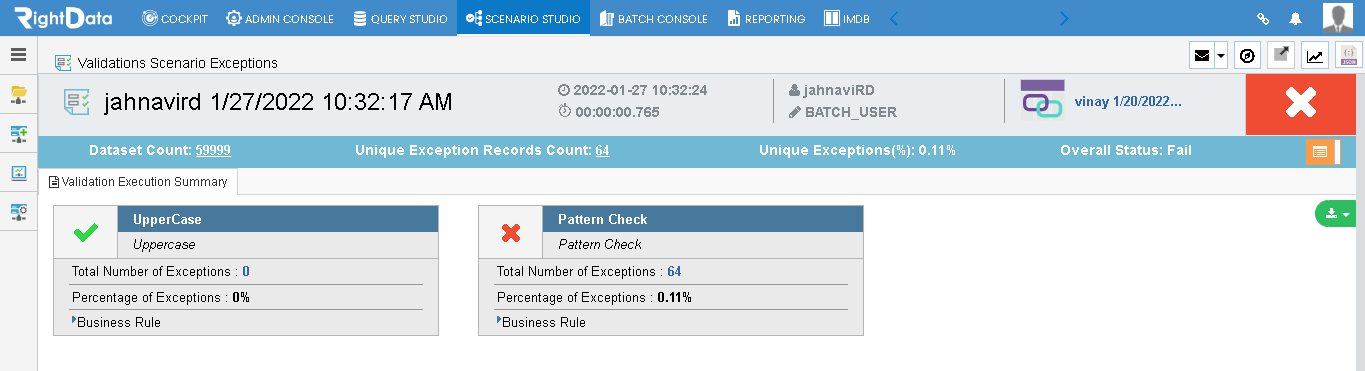Open the Pattern Check exceptions count 64

point(674,271)
